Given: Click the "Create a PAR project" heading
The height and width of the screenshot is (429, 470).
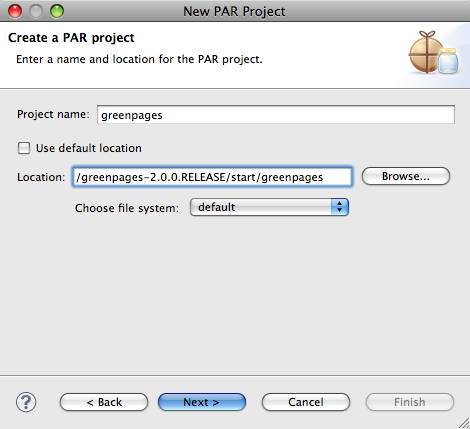Looking at the screenshot, I should 71,38.
